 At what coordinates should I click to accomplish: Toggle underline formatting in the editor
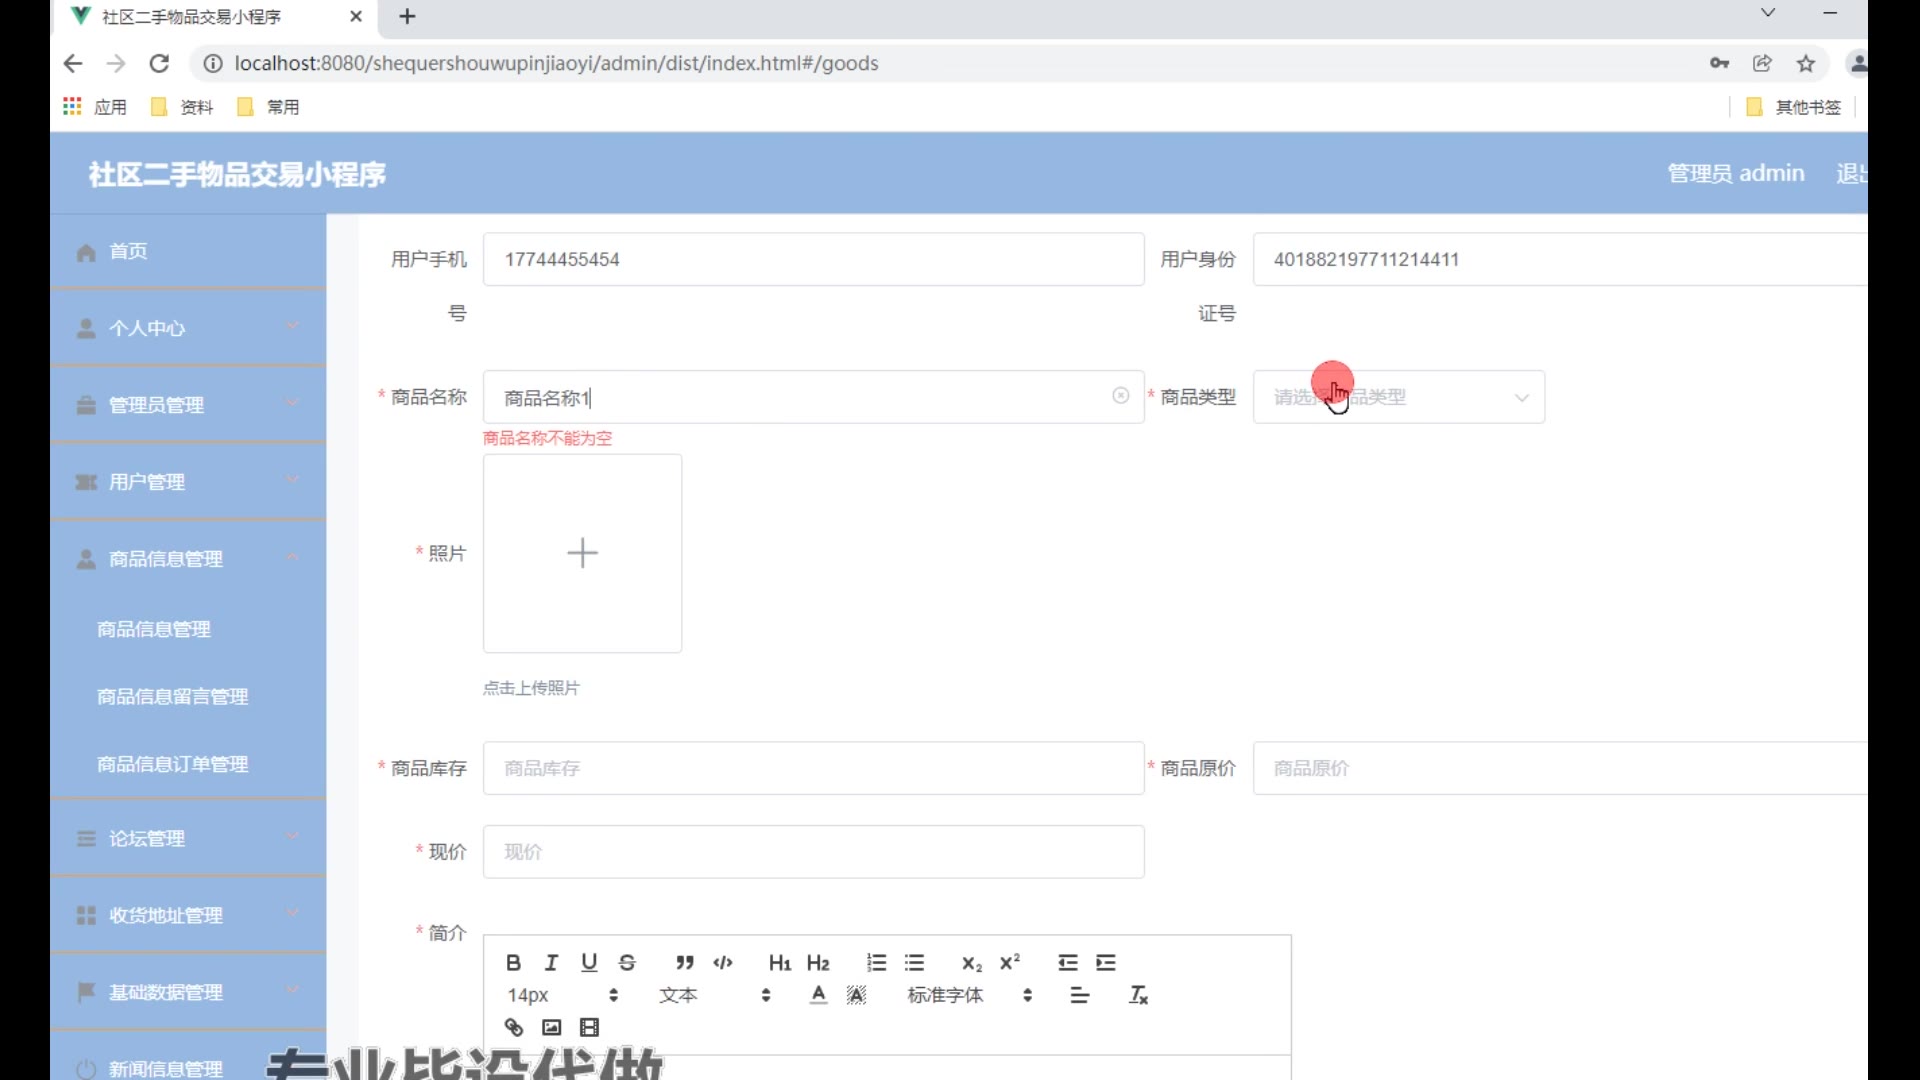click(x=589, y=962)
